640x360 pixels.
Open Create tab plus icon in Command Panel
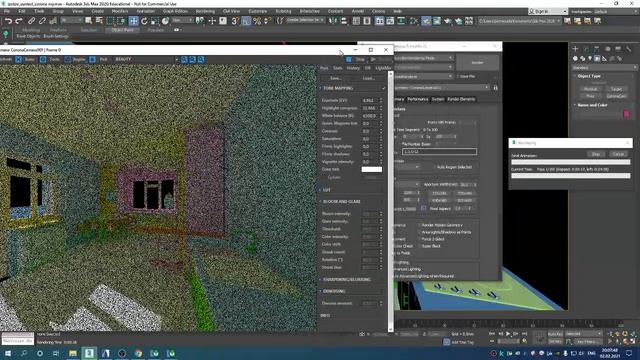point(576,49)
